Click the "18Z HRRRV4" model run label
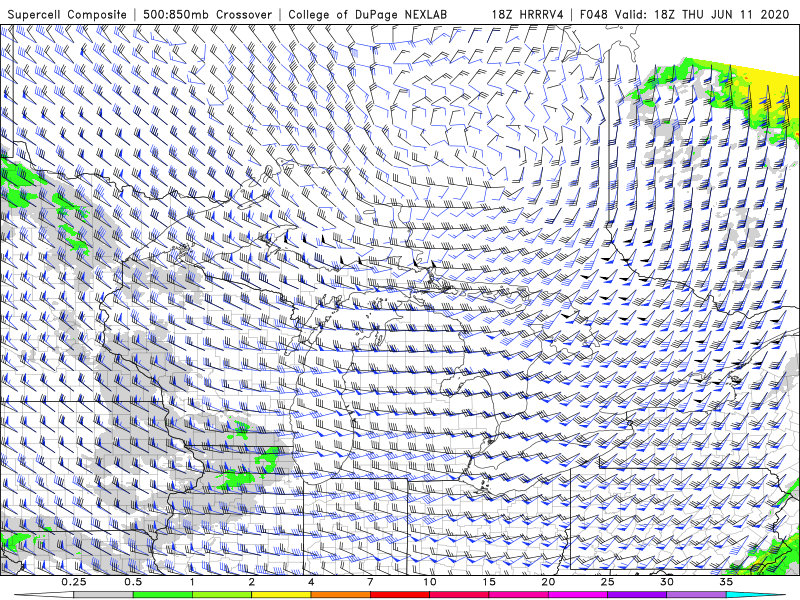This screenshot has height=600, width=800. click(528, 14)
